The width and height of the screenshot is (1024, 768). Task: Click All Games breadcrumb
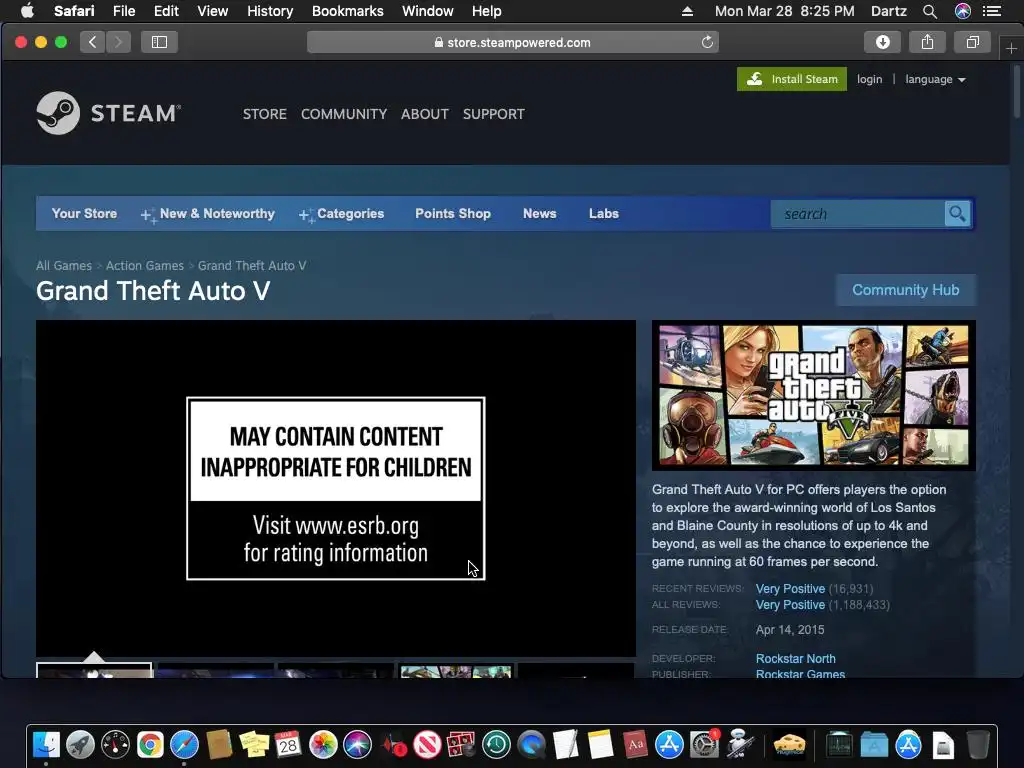[63, 266]
